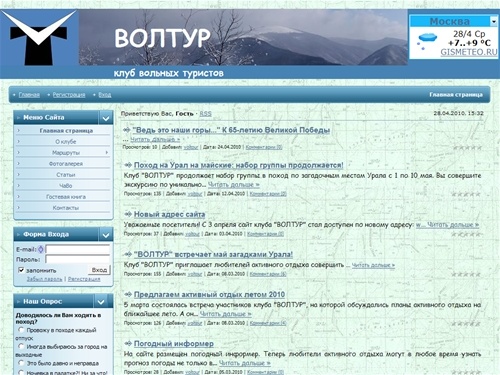Open article "Ведь это наши горы..." title

pyautogui.click(x=231, y=130)
